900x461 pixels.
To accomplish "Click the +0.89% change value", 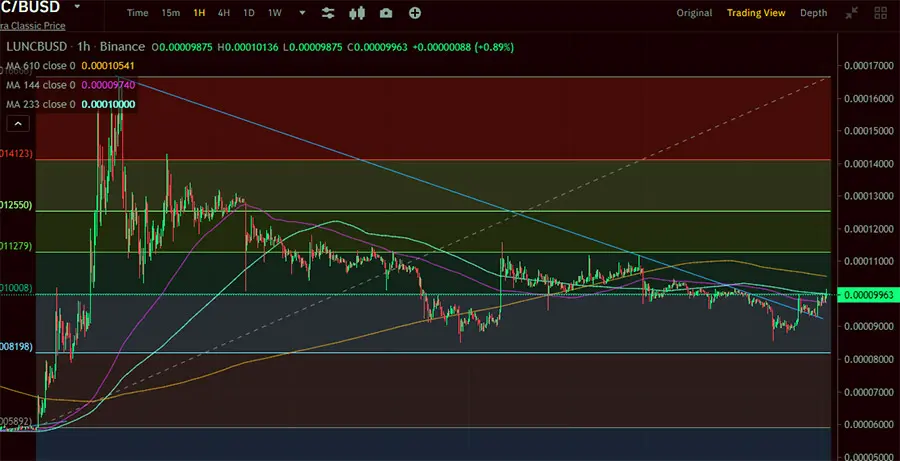I will (x=494, y=47).
